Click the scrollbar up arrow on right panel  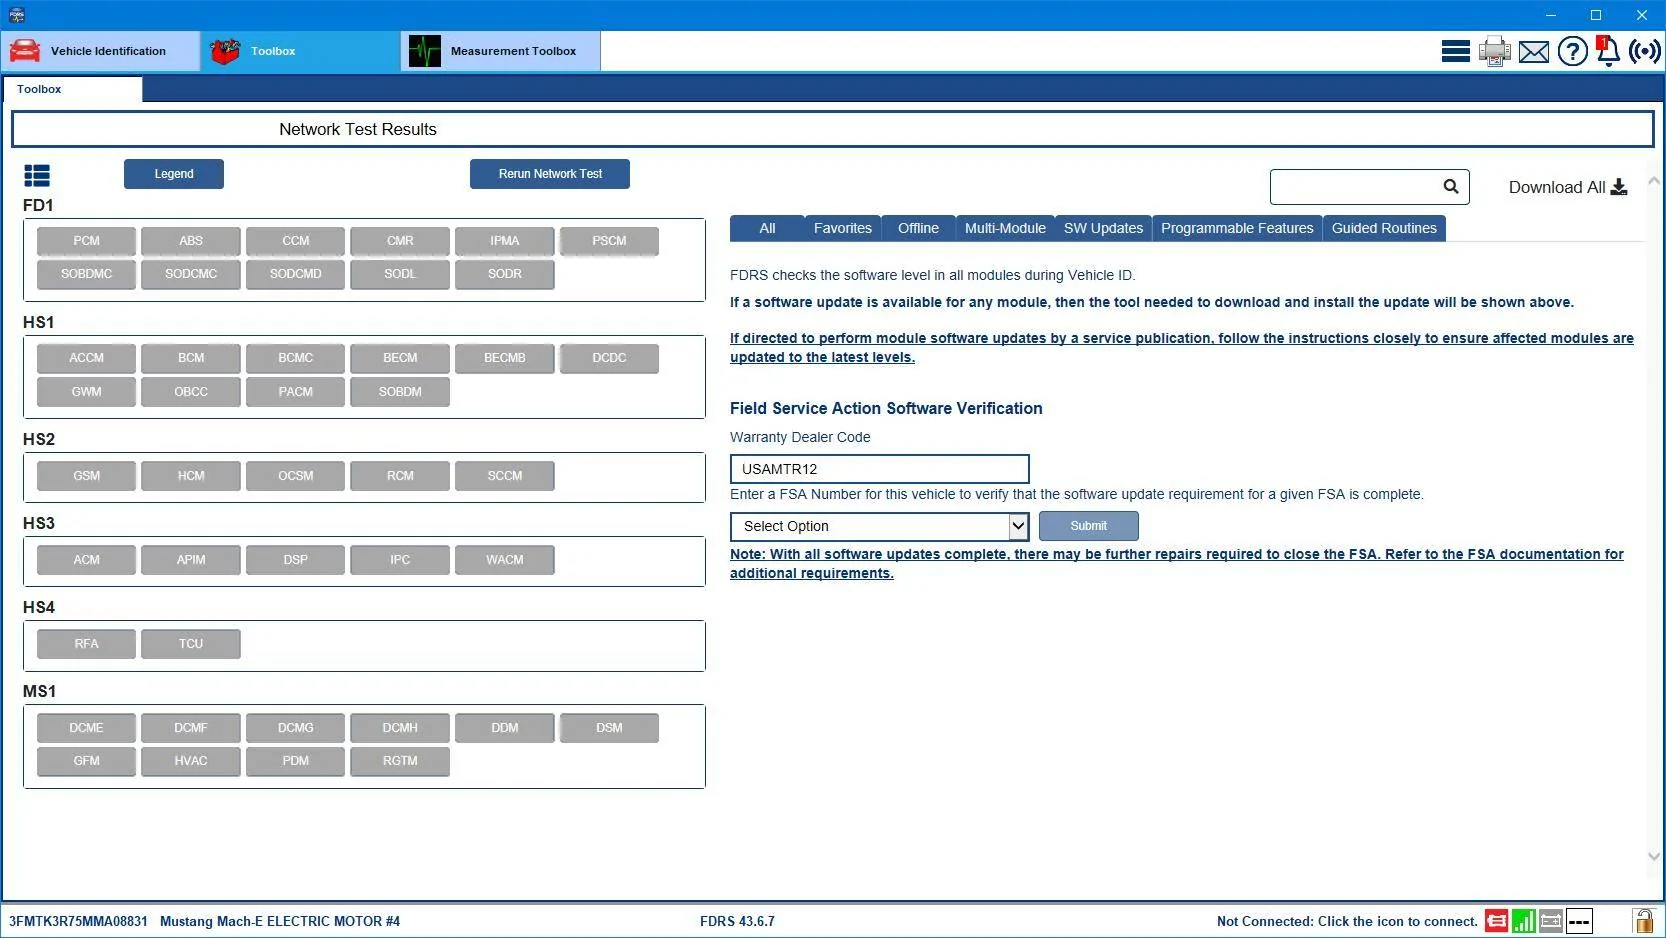[x=1654, y=181]
